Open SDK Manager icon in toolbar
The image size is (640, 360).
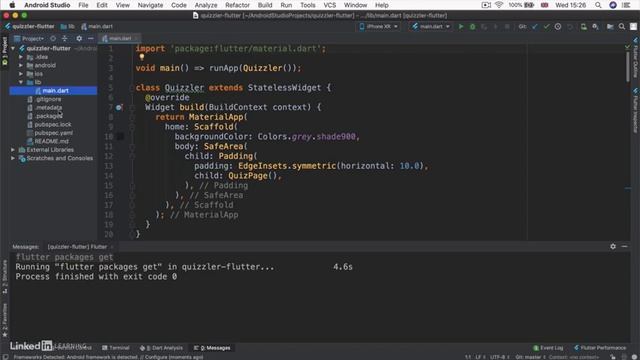pyautogui.click(x=596, y=27)
